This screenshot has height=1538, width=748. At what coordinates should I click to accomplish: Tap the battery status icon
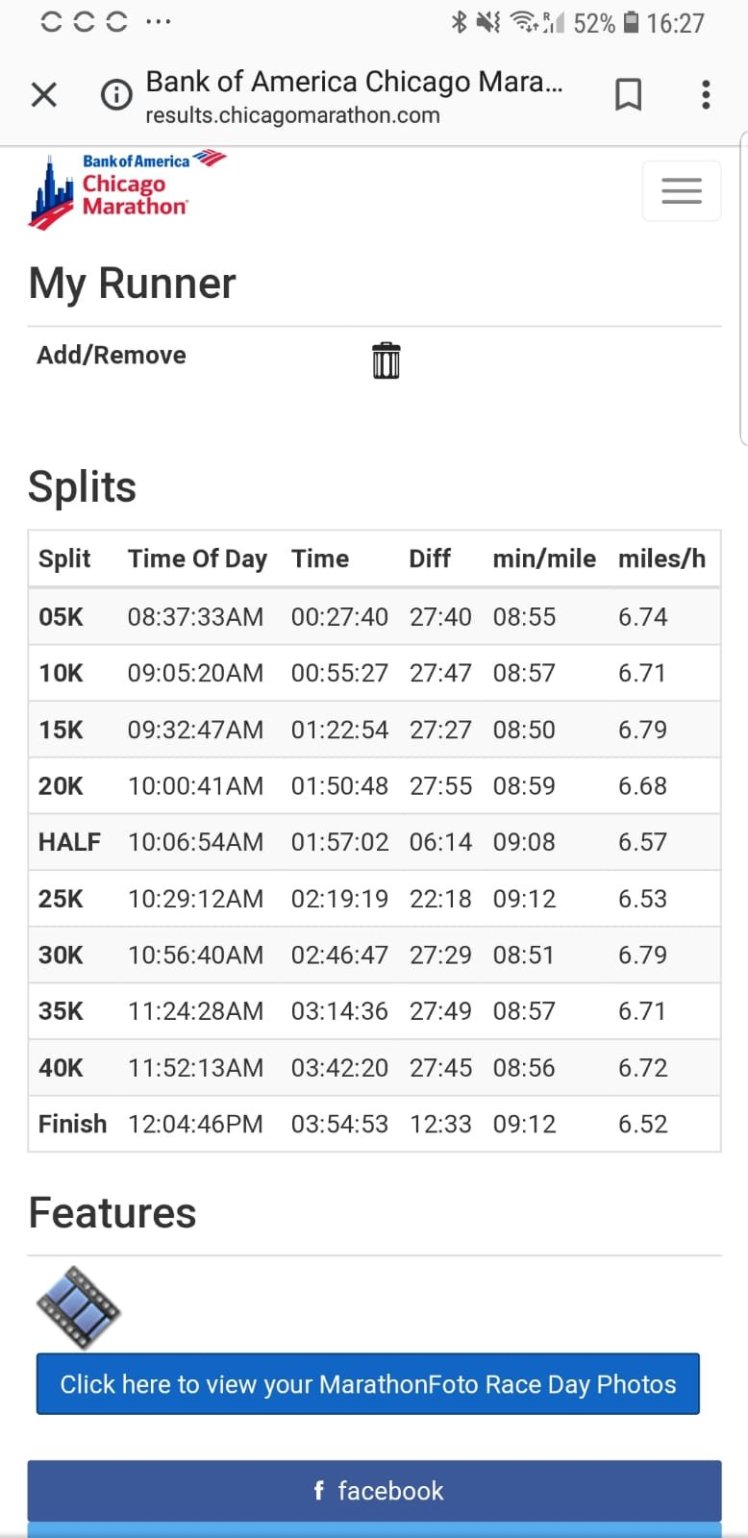(x=631, y=23)
